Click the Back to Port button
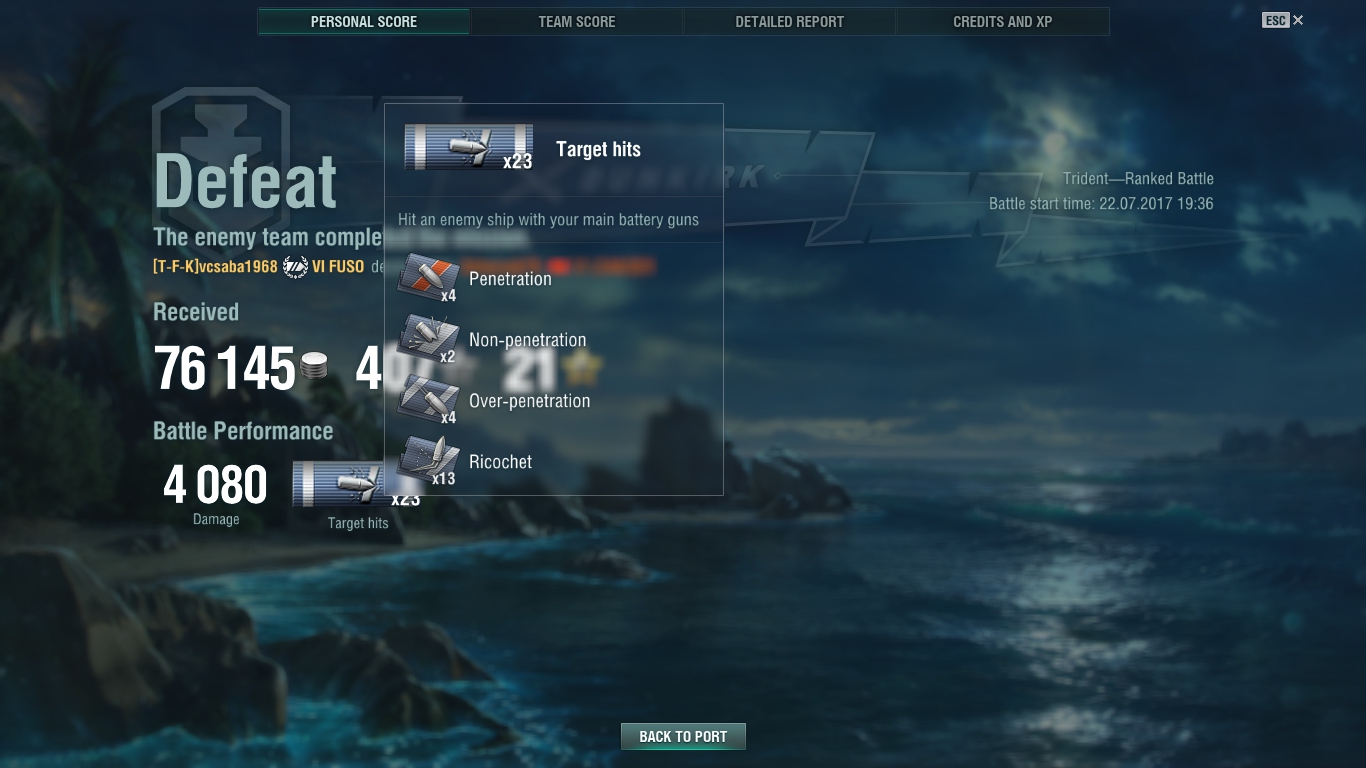 click(x=683, y=736)
